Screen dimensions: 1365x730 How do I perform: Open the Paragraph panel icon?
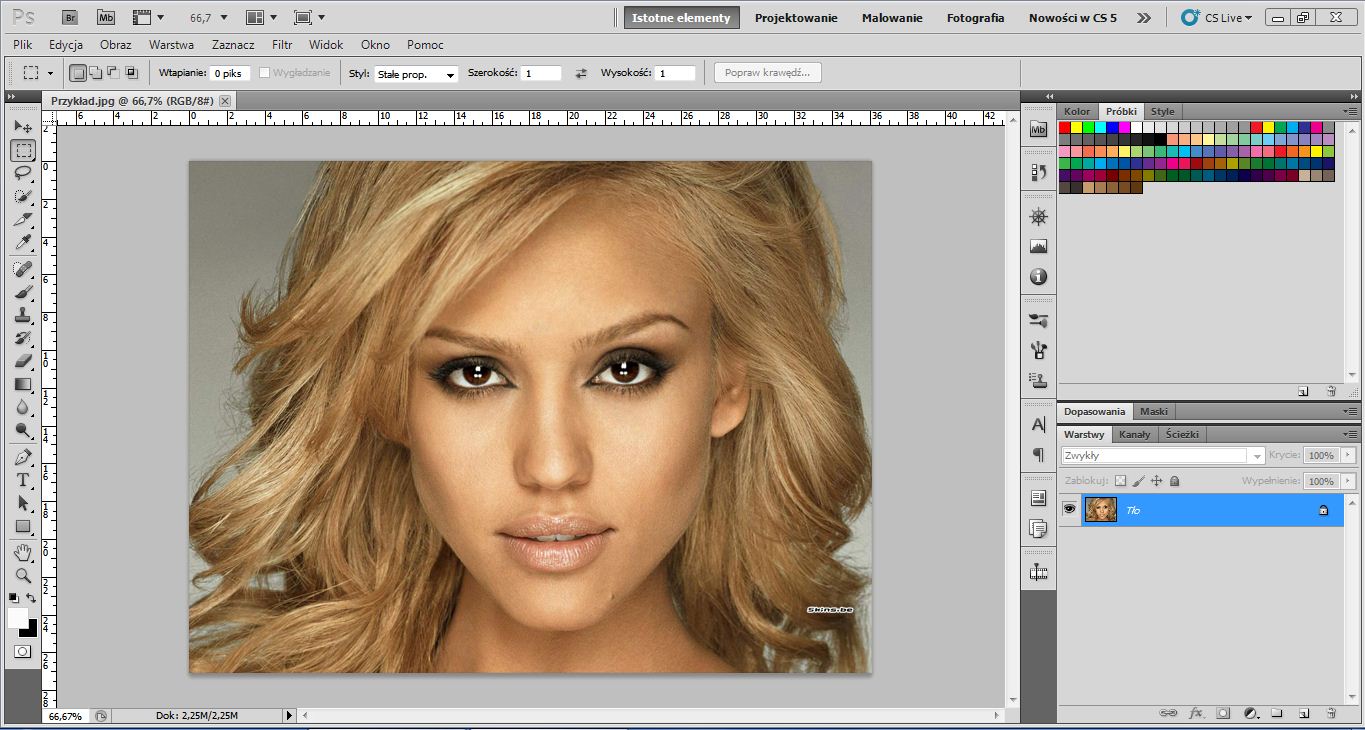tap(1038, 454)
